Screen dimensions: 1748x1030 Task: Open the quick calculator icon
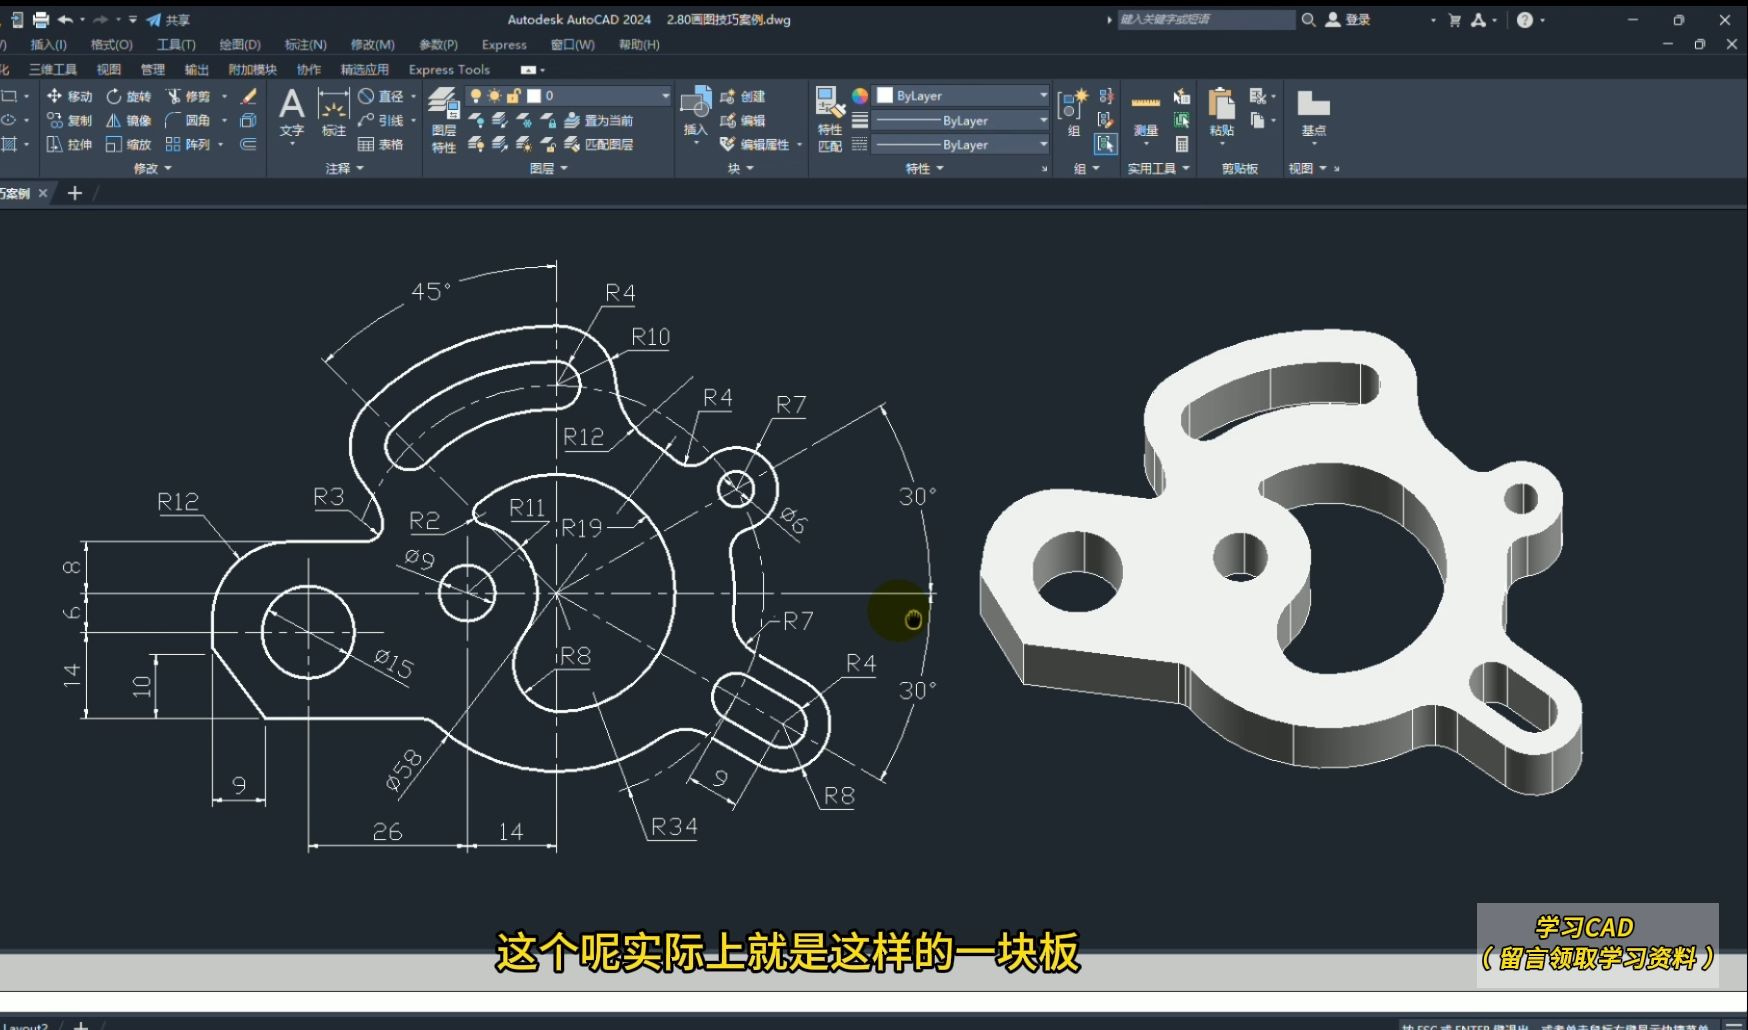[1182, 144]
